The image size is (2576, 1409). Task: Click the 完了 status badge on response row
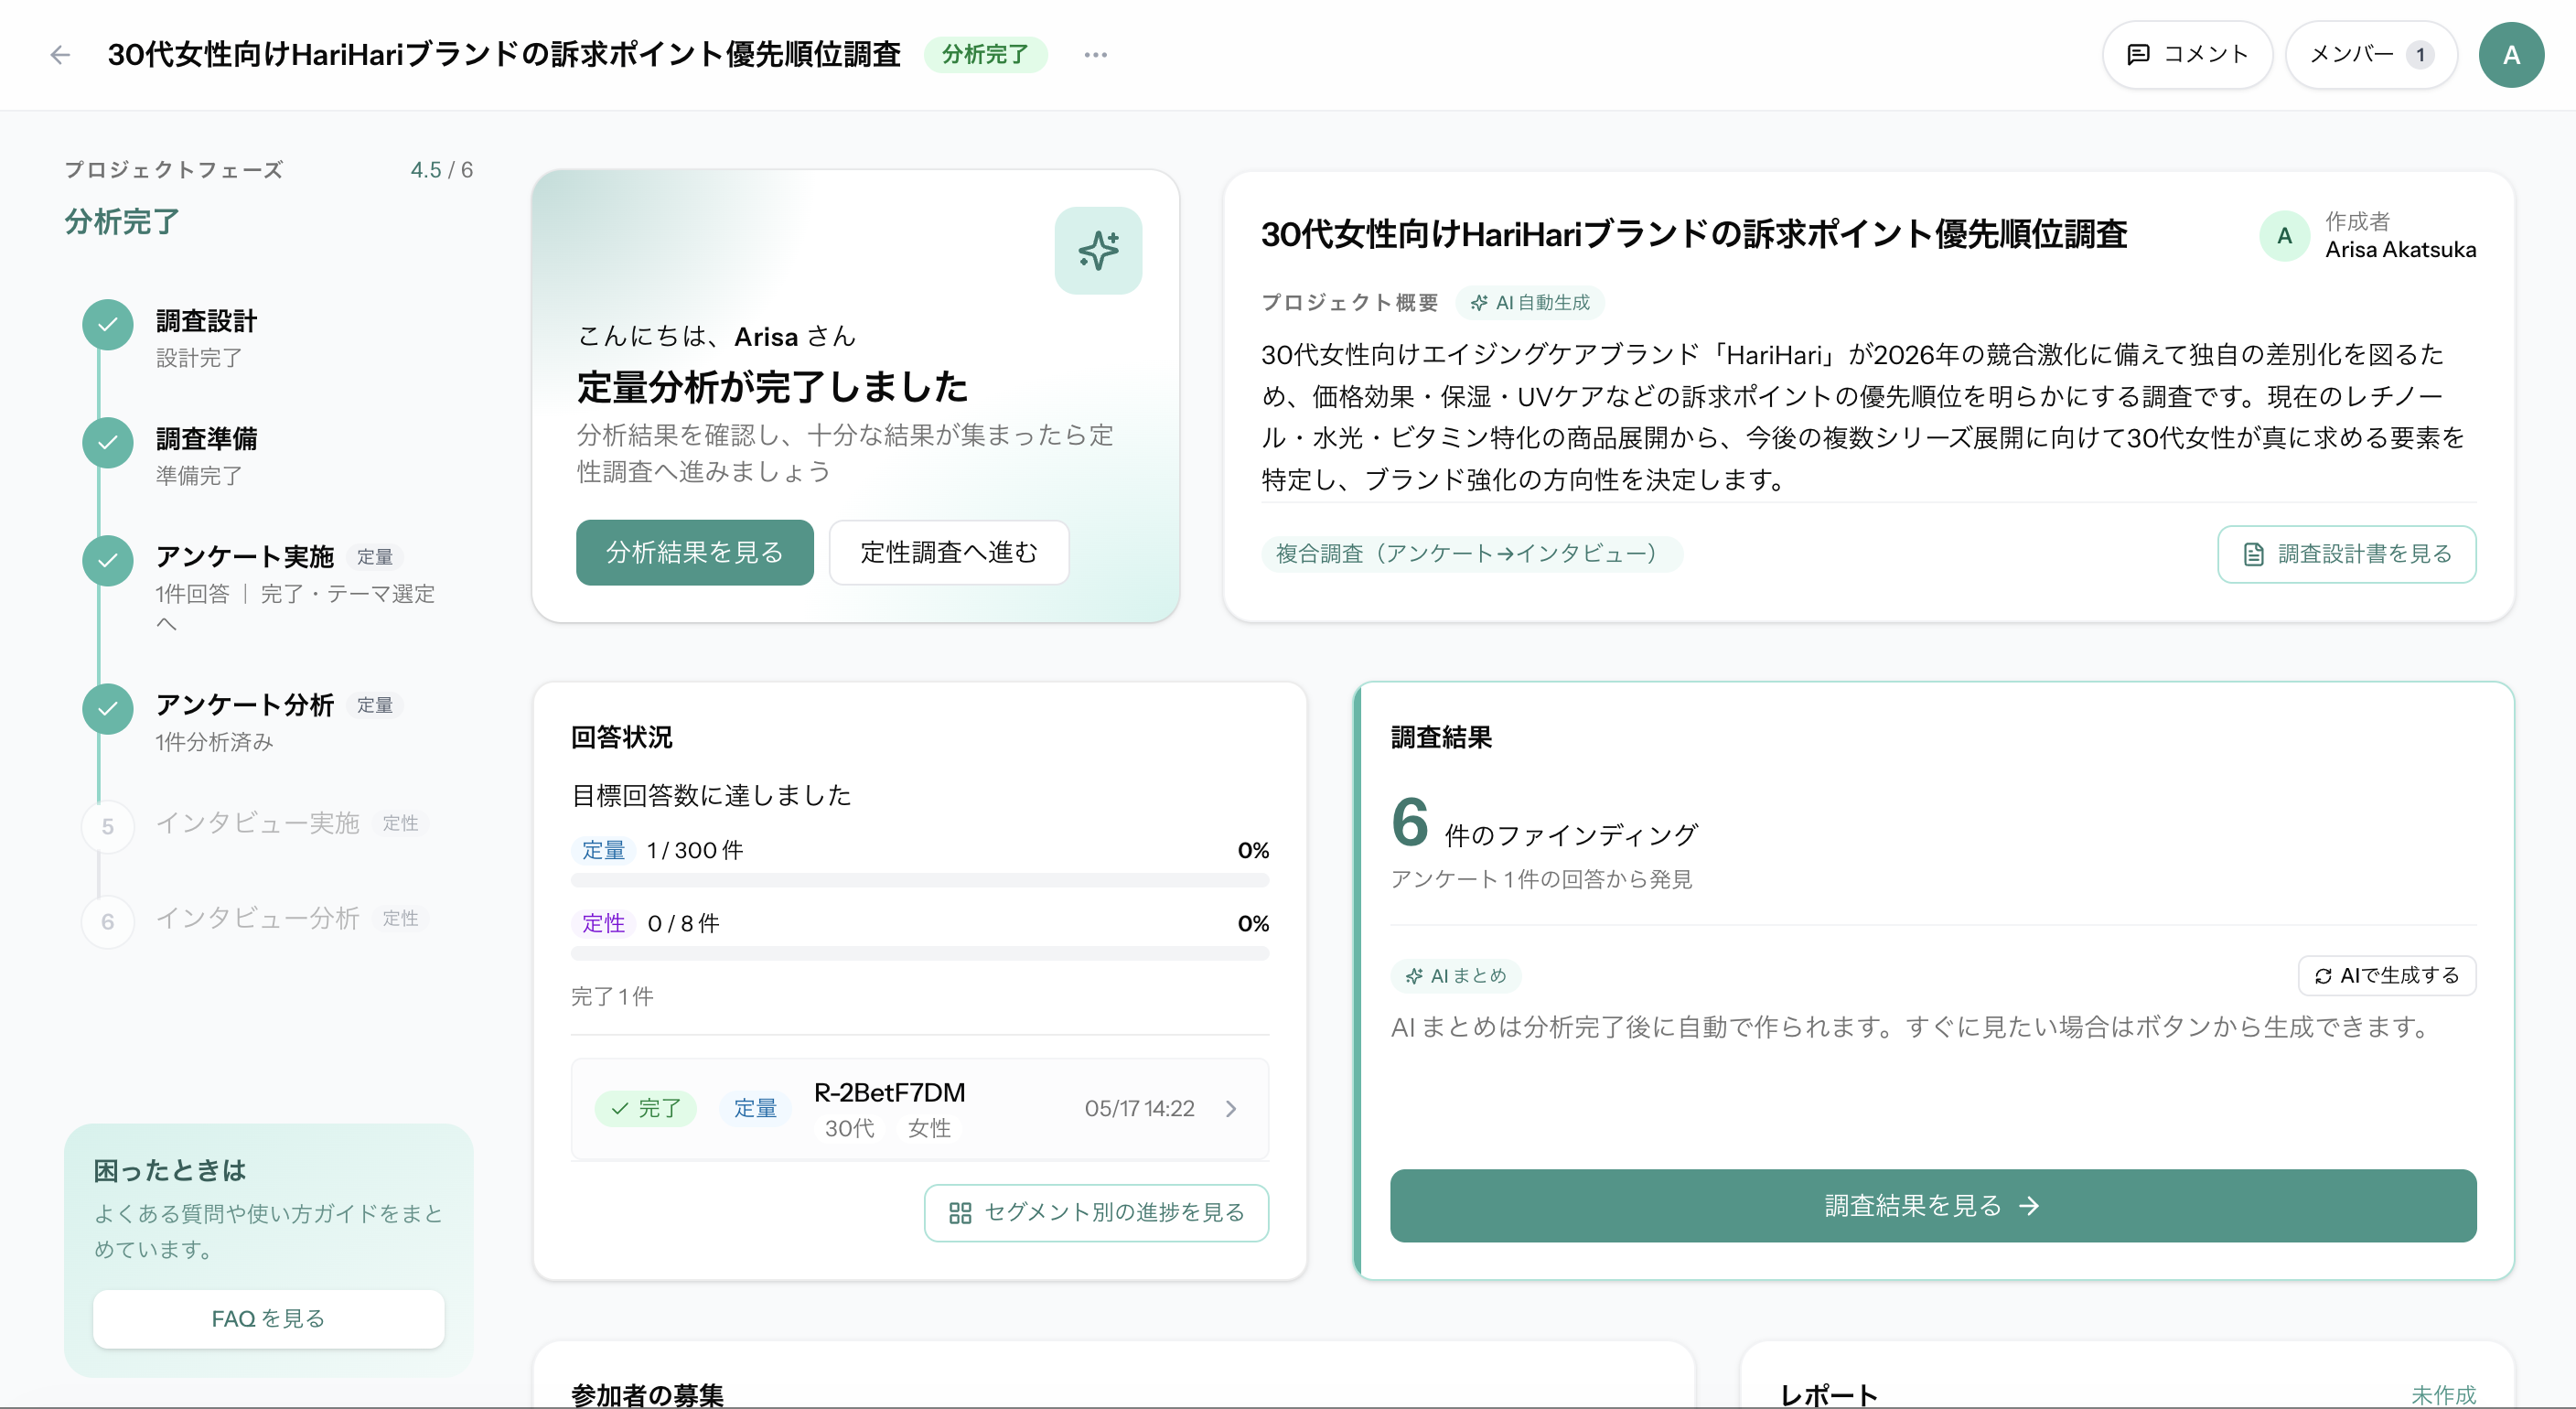pyautogui.click(x=645, y=1109)
